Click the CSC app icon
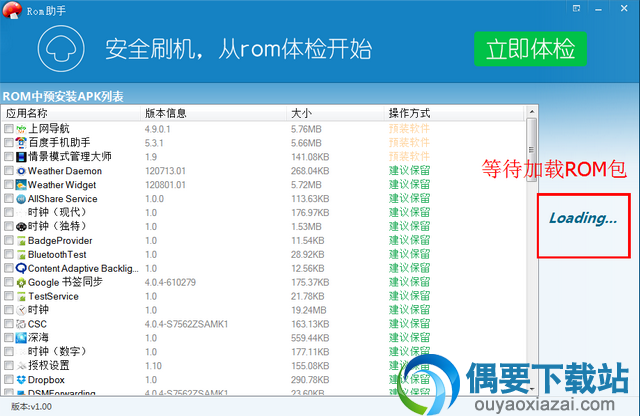 21,324
